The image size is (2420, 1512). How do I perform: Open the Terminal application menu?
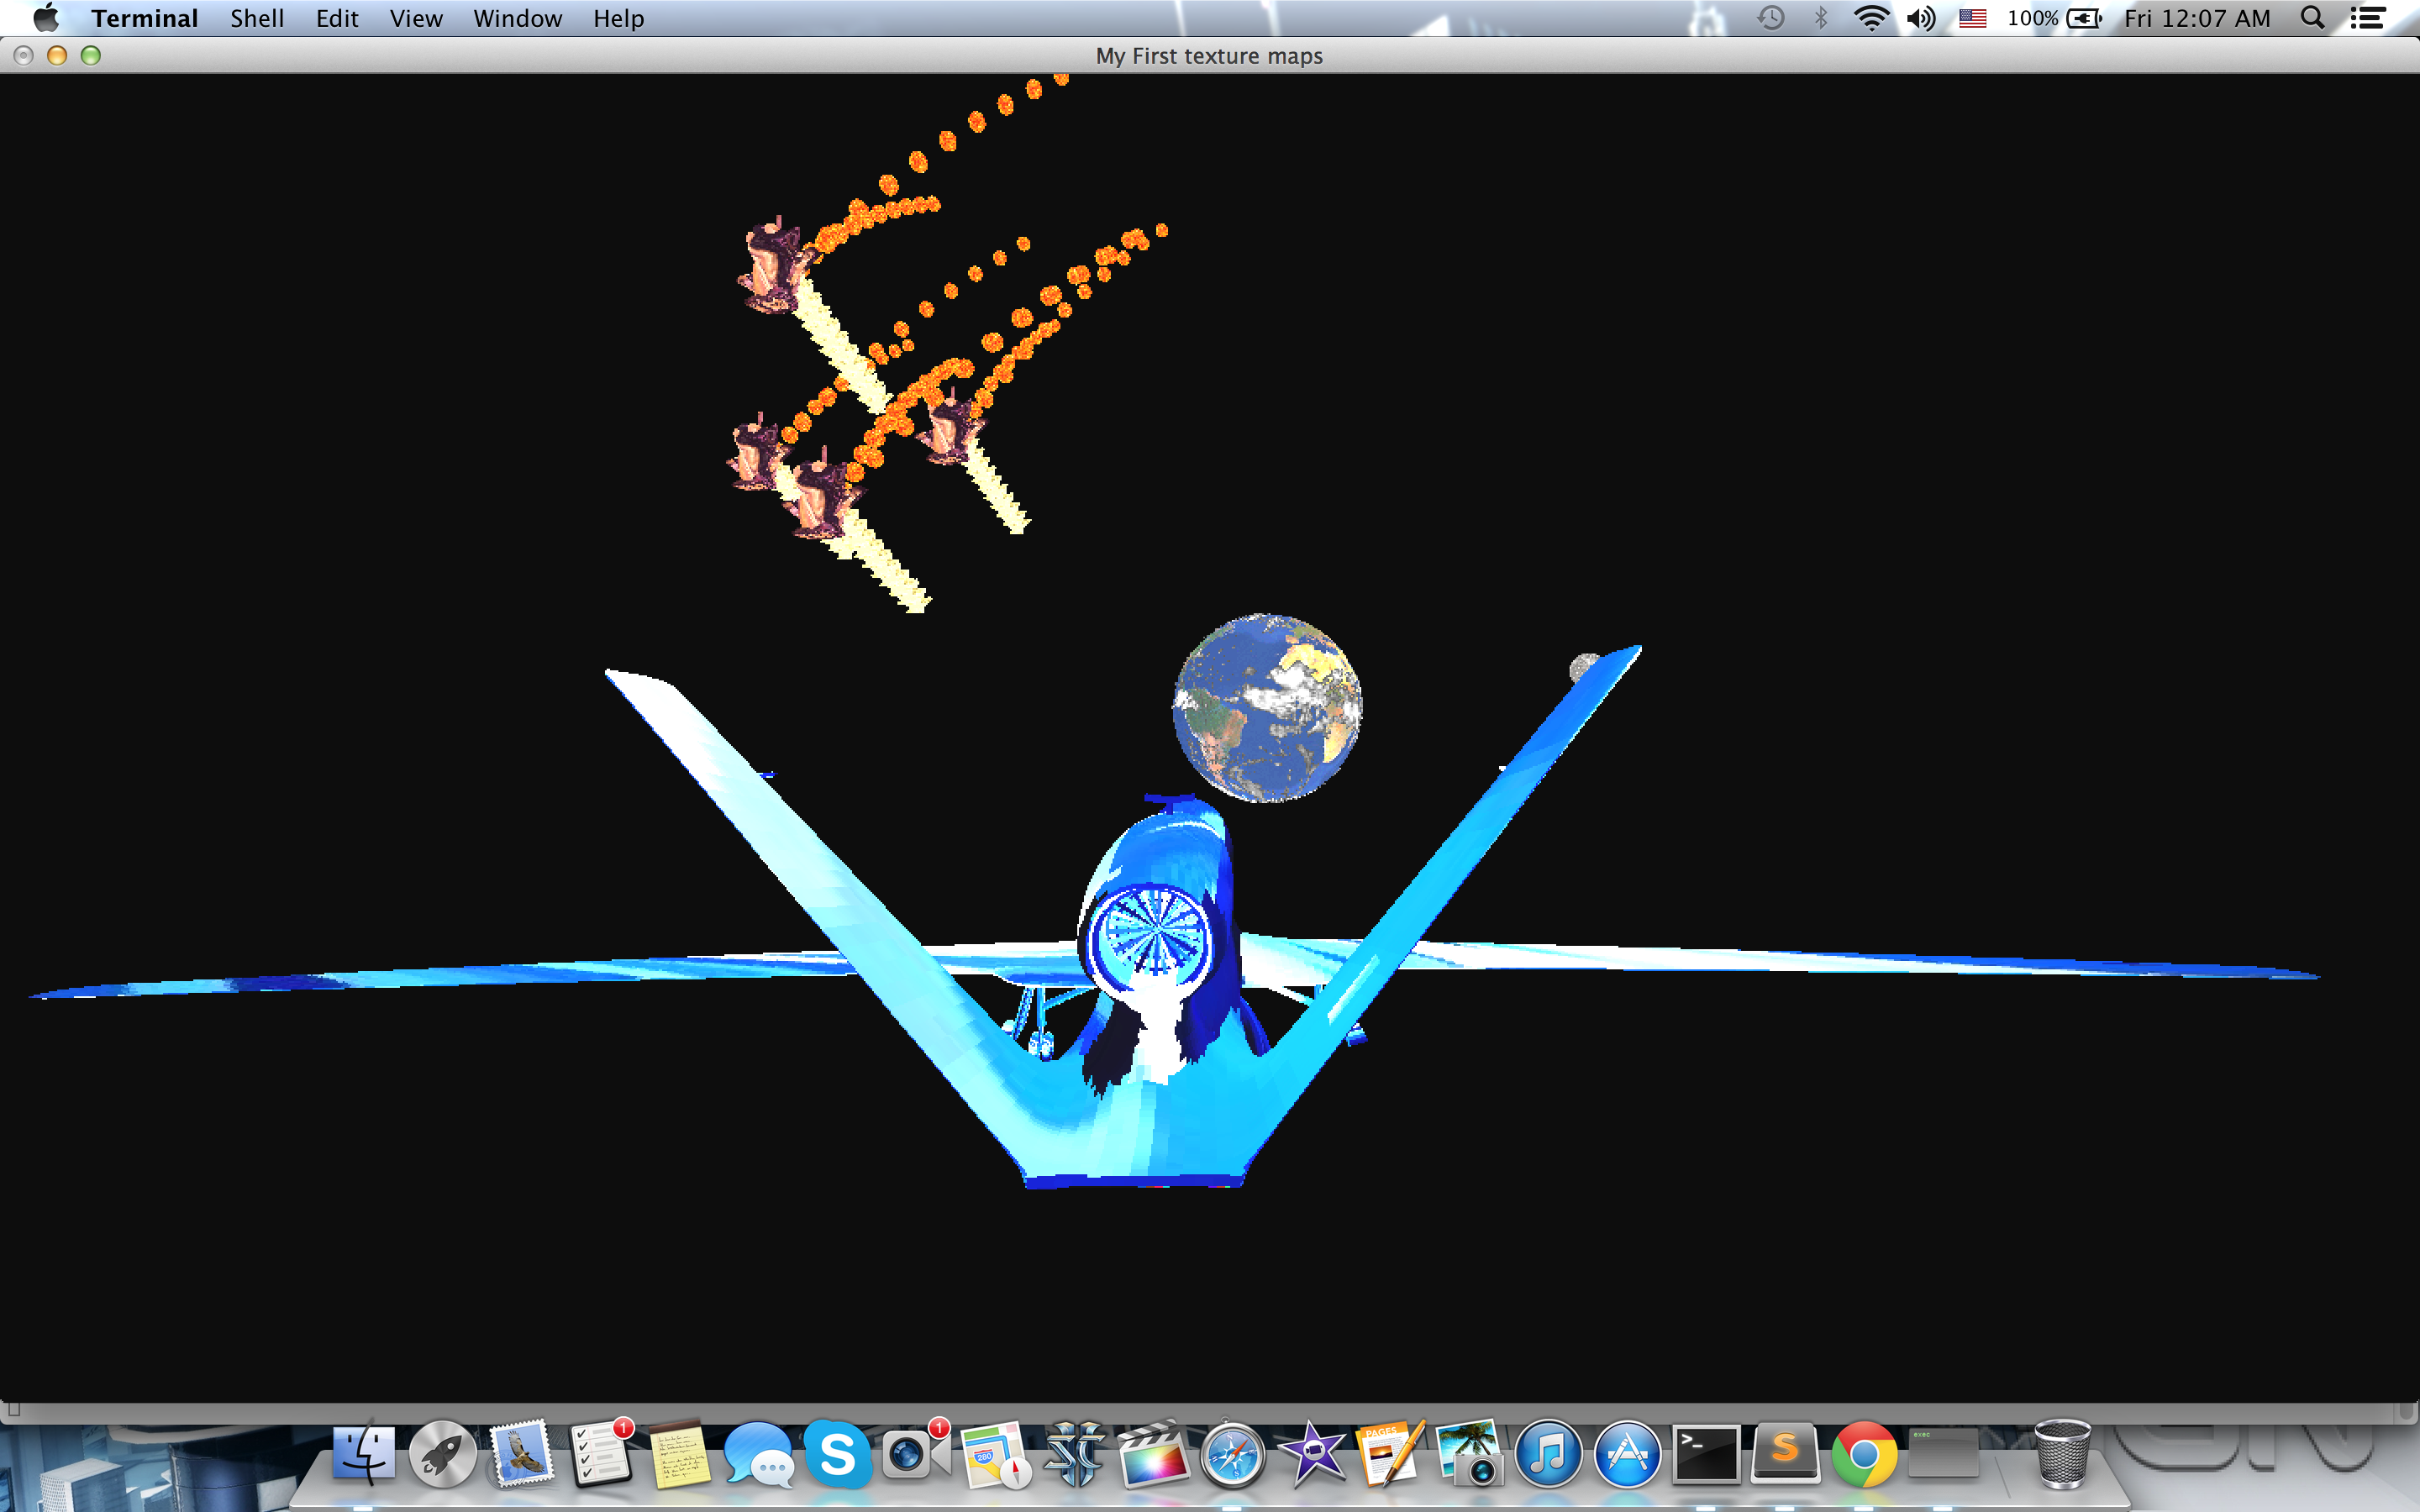pos(144,18)
